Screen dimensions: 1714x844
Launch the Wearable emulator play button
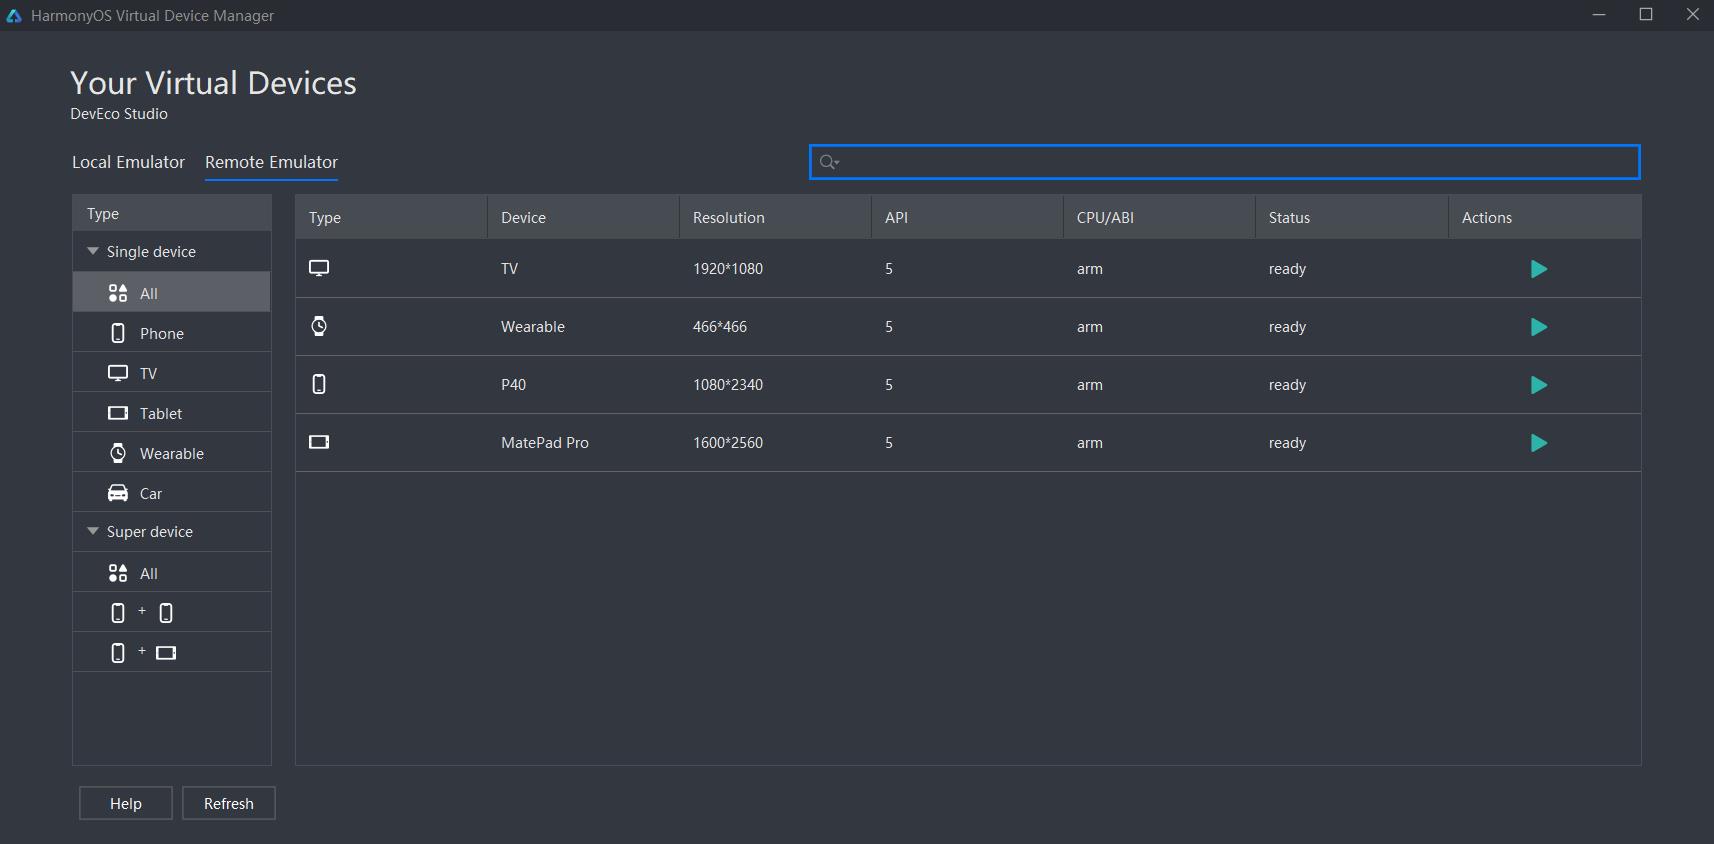click(x=1539, y=327)
